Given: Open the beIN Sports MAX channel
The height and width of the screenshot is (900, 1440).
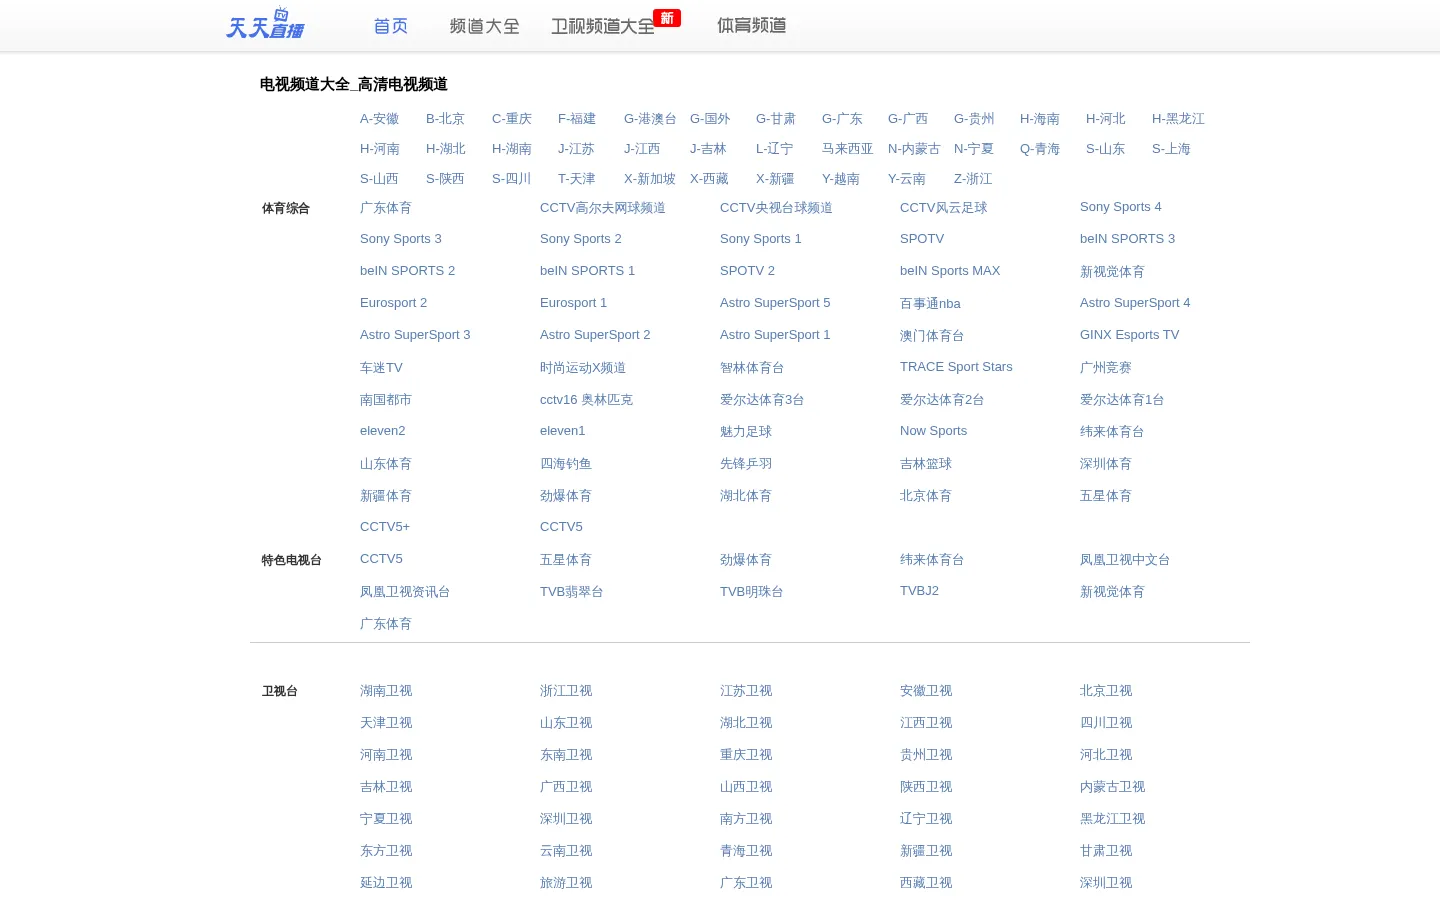Looking at the screenshot, I should (x=950, y=271).
